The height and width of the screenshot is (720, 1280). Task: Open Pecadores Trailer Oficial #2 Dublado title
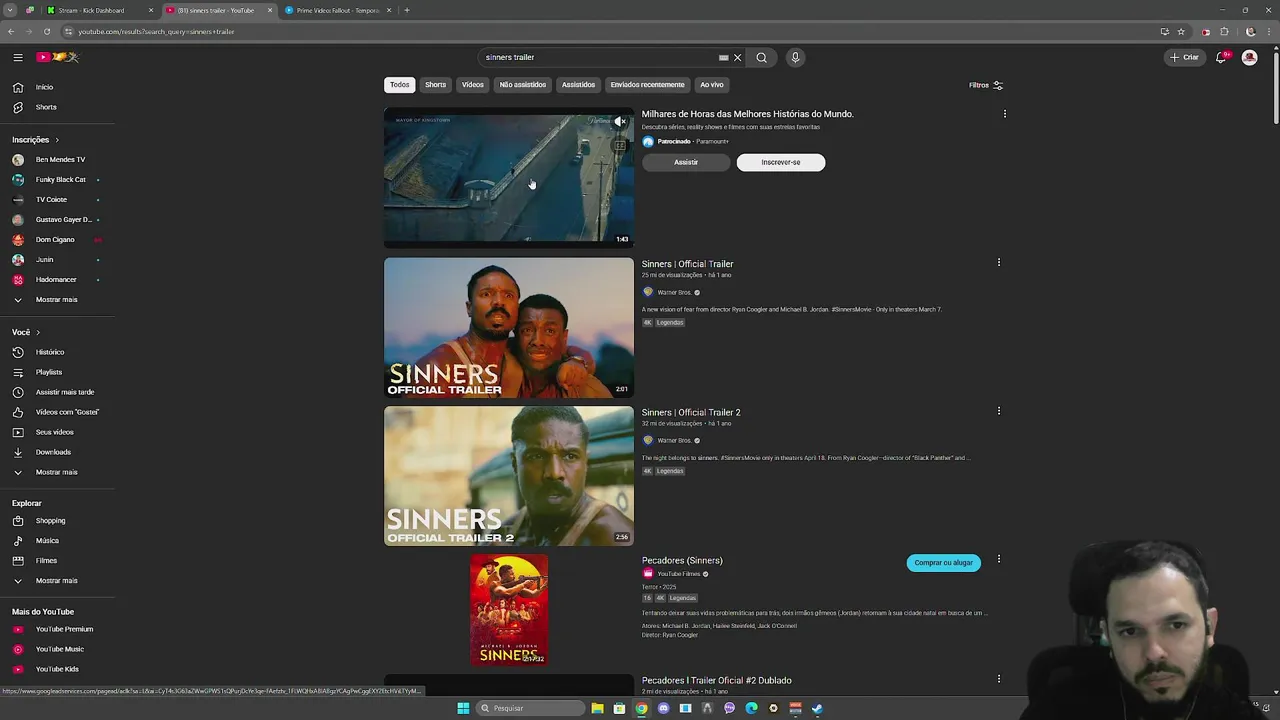click(x=717, y=680)
